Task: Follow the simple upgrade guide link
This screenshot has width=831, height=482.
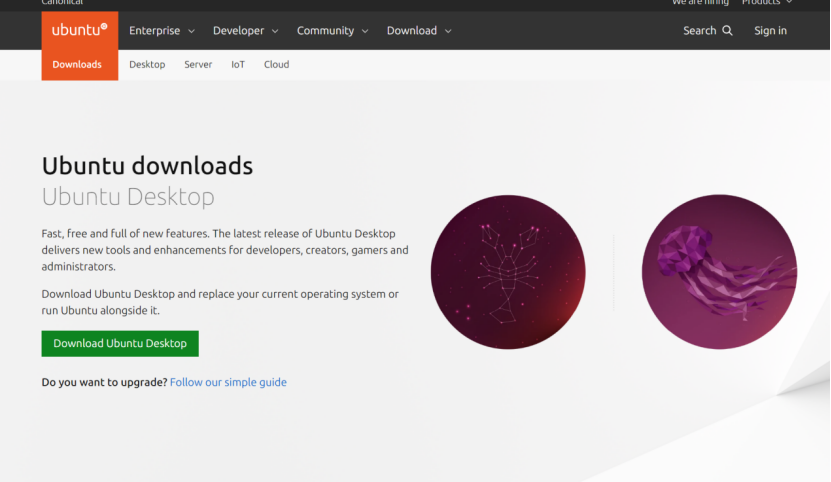Action: (228, 382)
